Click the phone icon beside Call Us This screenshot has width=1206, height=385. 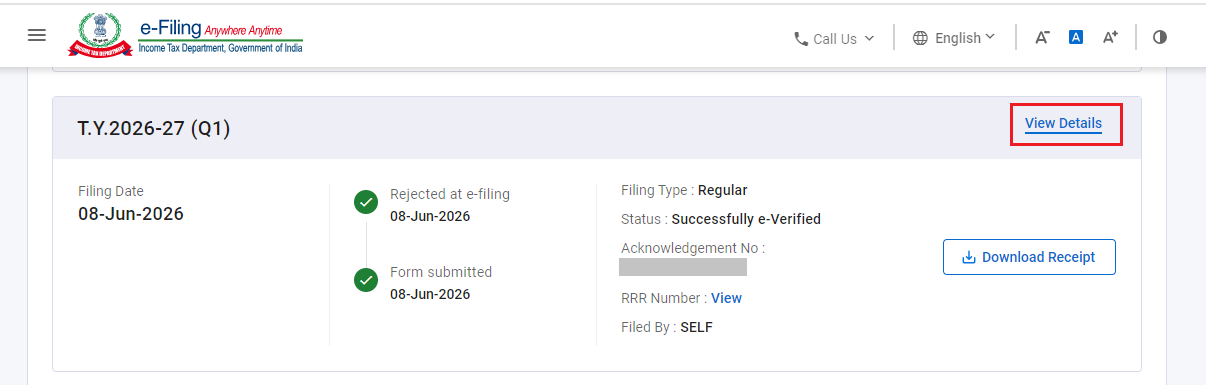point(801,39)
